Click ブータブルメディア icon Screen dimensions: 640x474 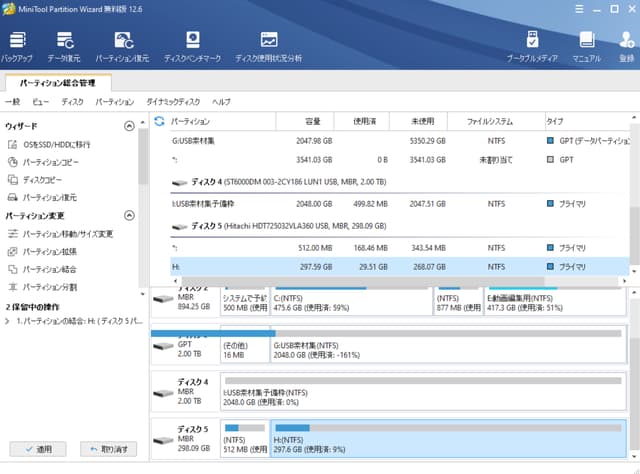tap(532, 47)
